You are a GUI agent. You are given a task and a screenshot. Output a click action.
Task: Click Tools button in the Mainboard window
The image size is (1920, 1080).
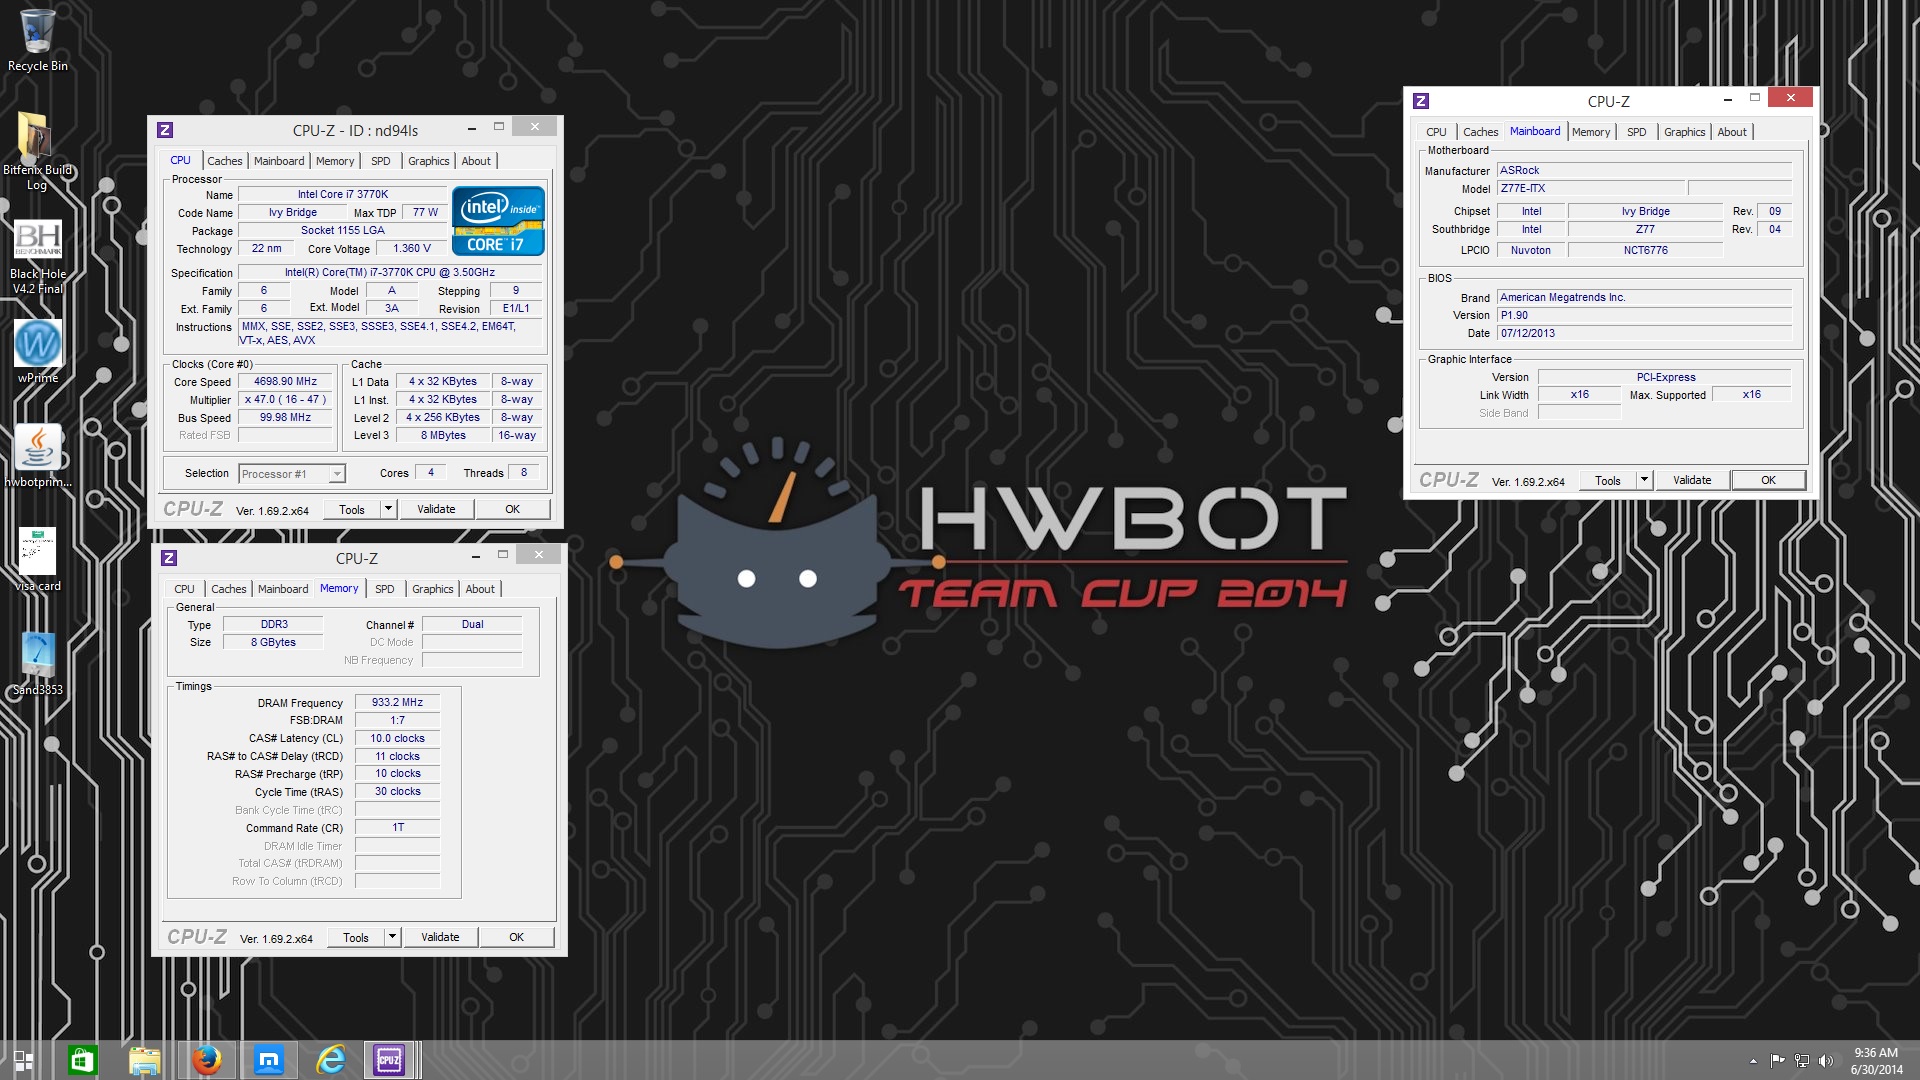click(1608, 480)
